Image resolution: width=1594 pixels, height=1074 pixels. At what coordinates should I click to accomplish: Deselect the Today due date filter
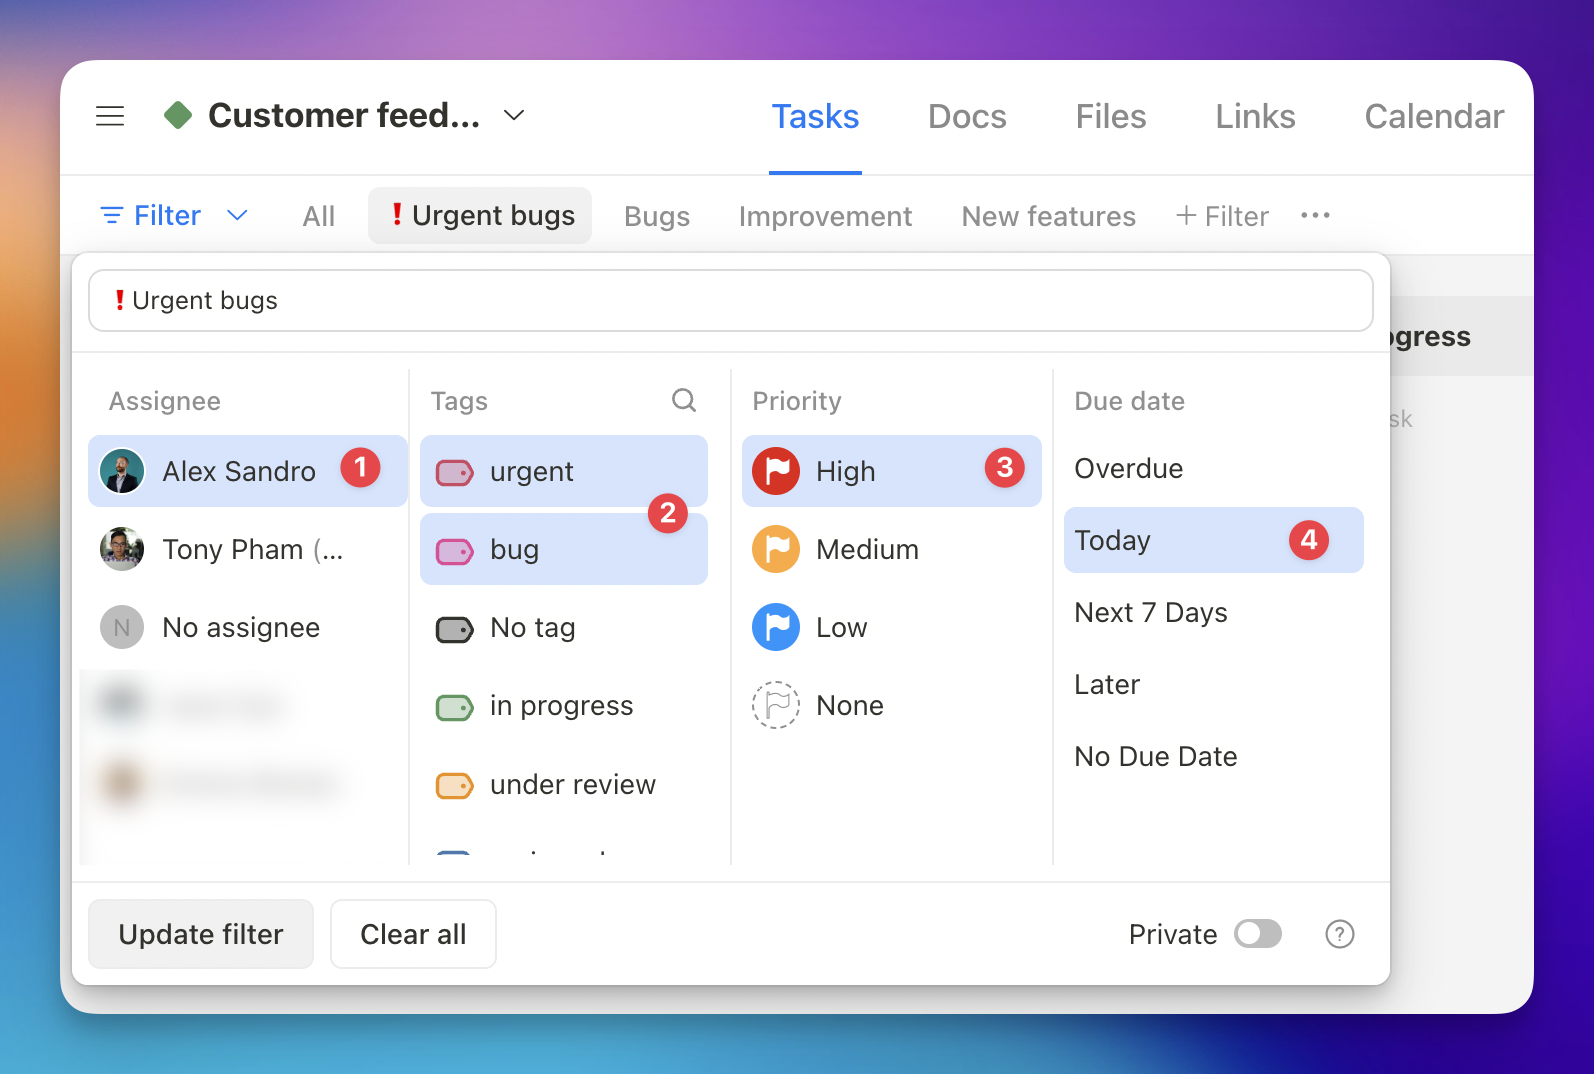1214,540
